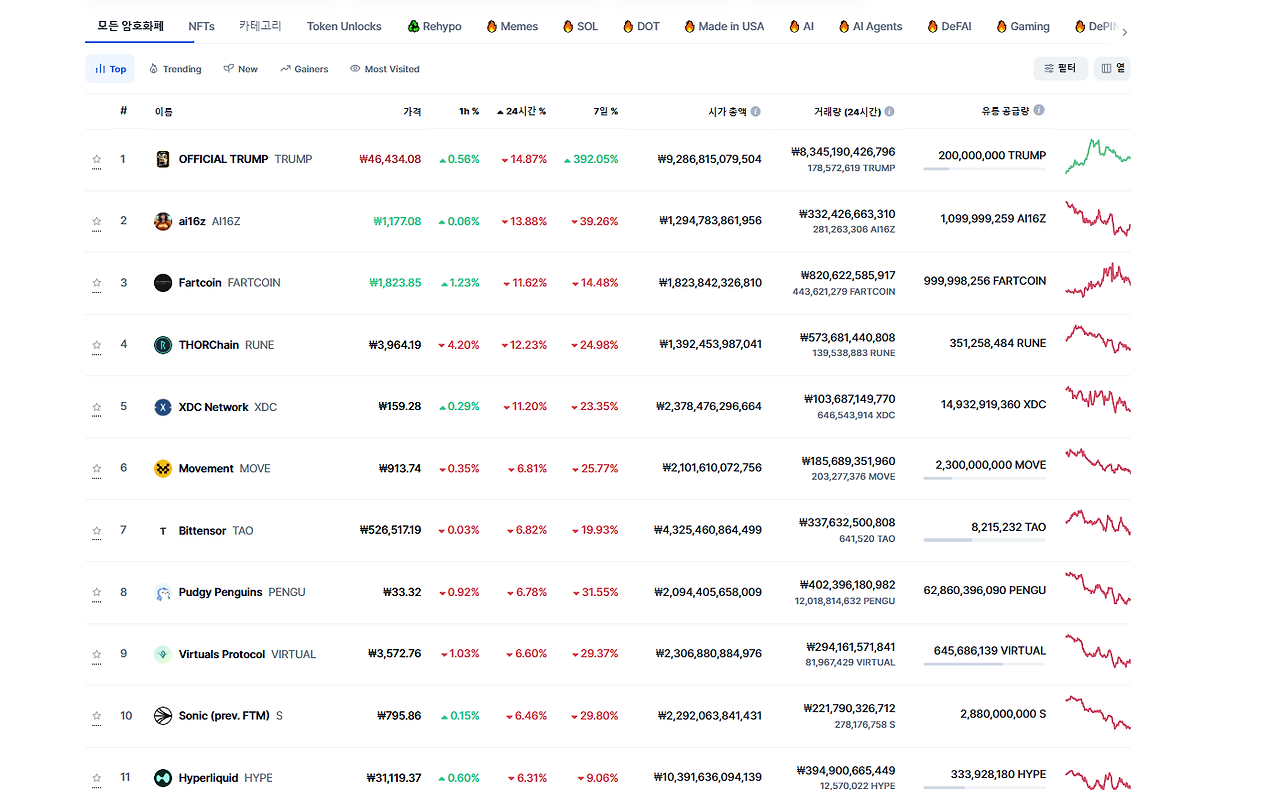The image size is (1280, 790).
Task: Open the Most Visited view
Action: (x=385, y=69)
